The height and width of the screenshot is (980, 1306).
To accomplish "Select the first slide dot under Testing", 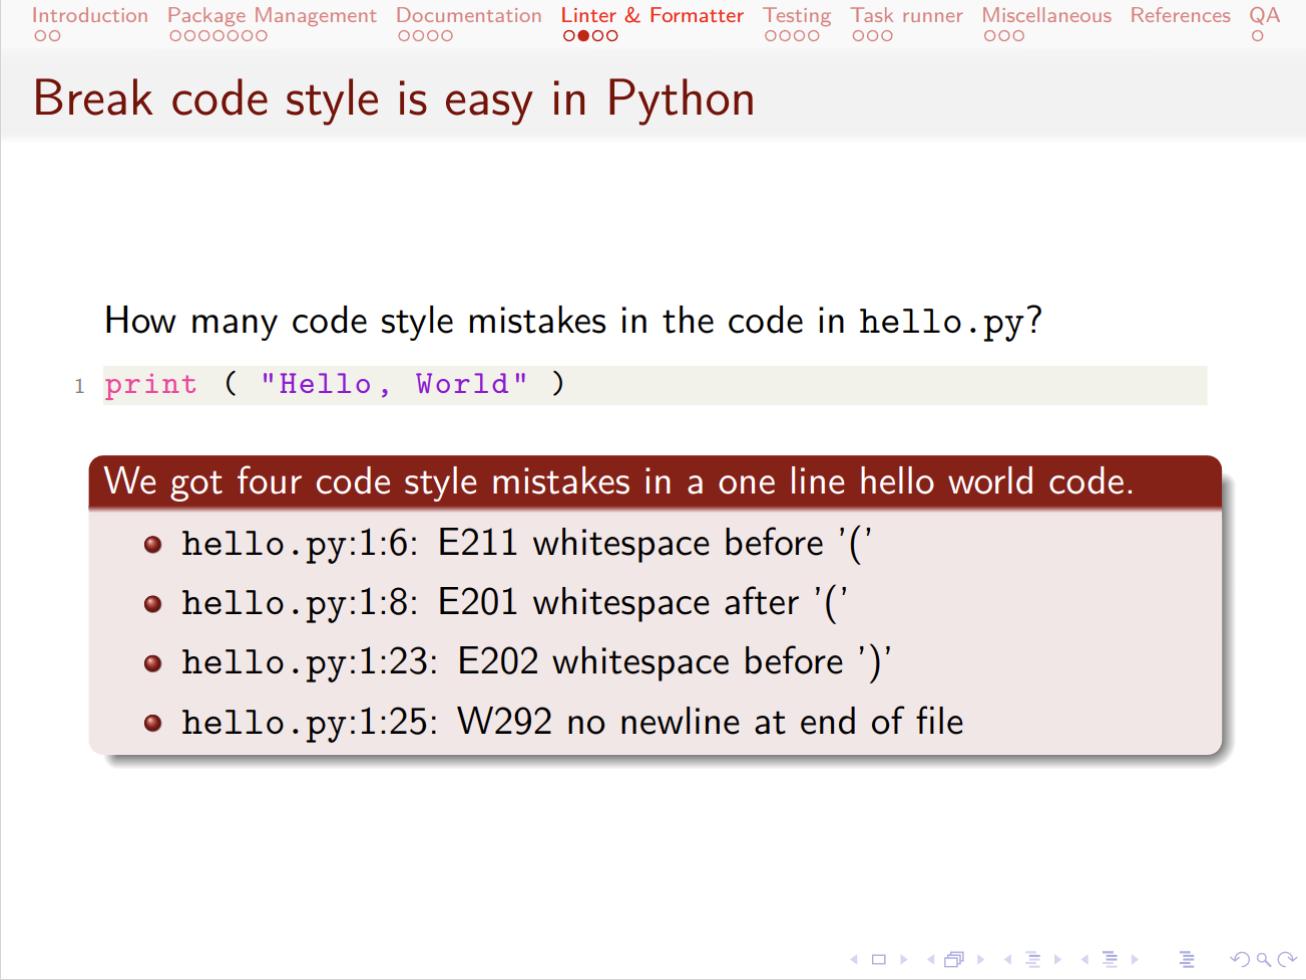I will 770,36.
